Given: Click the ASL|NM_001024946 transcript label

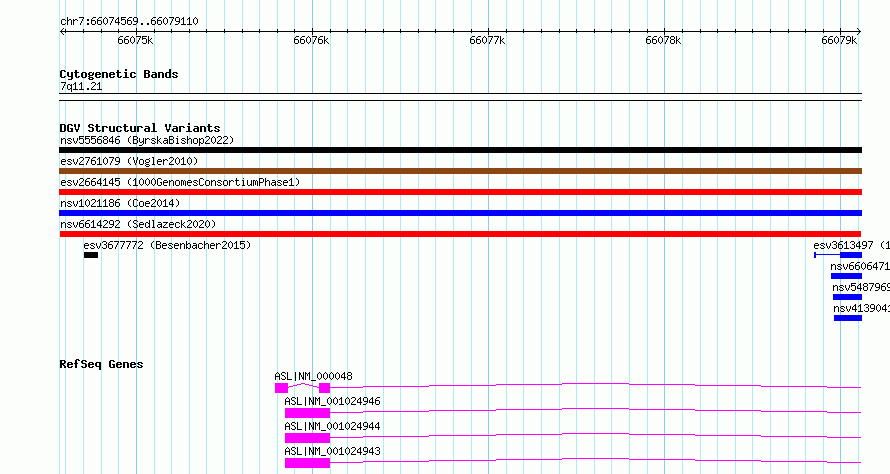Looking at the screenshot, I should point(332,401).
